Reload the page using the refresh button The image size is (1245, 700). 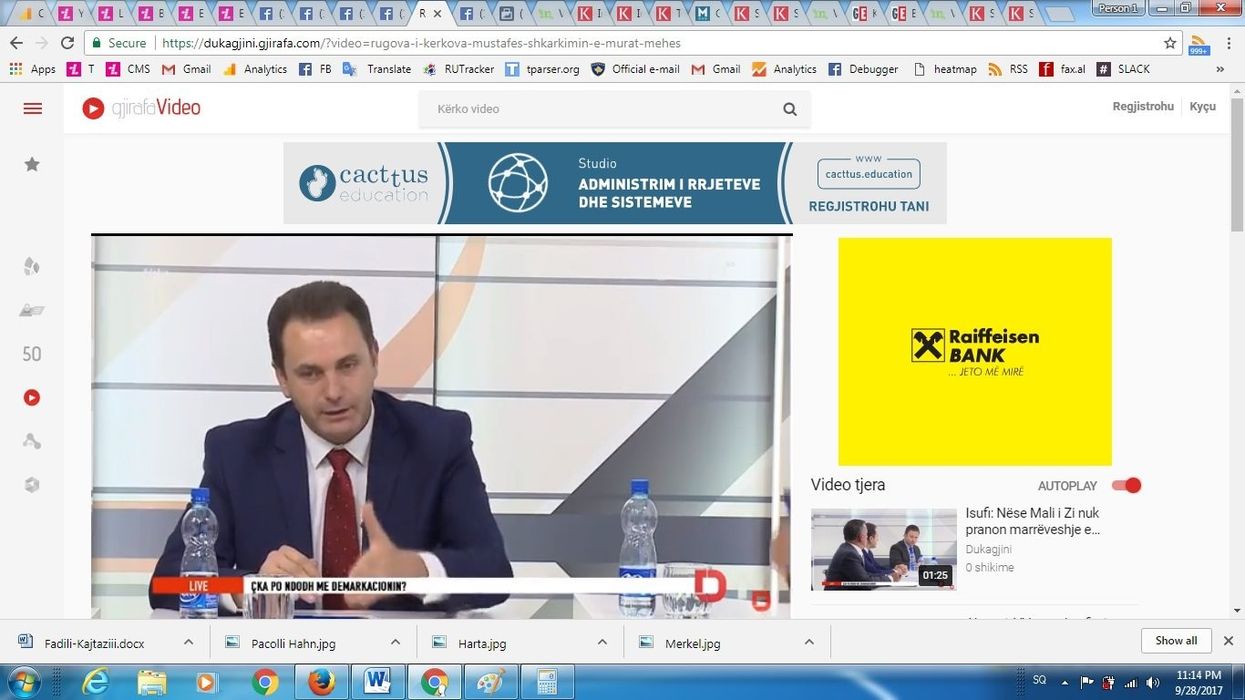coord(67,43)
